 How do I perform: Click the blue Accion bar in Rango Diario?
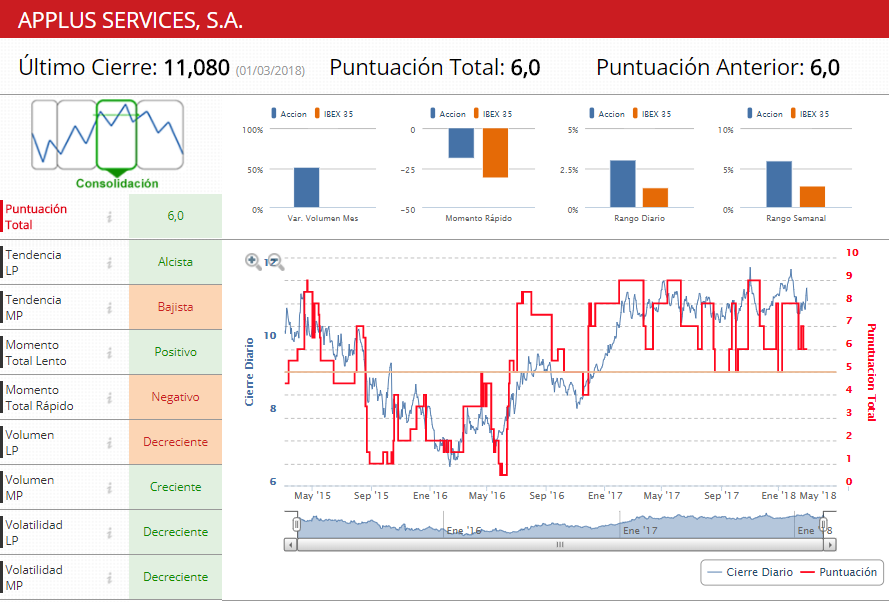[622, 184]
